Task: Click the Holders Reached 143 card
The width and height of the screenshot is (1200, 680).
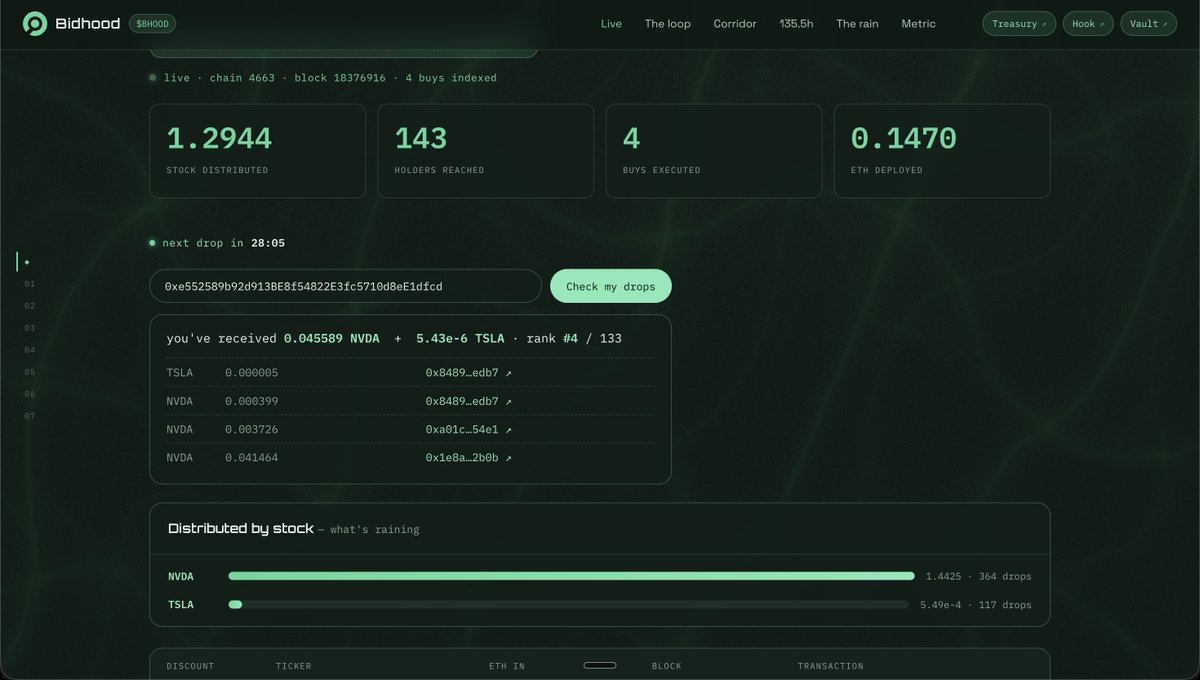Action: [x=486, y=151]
